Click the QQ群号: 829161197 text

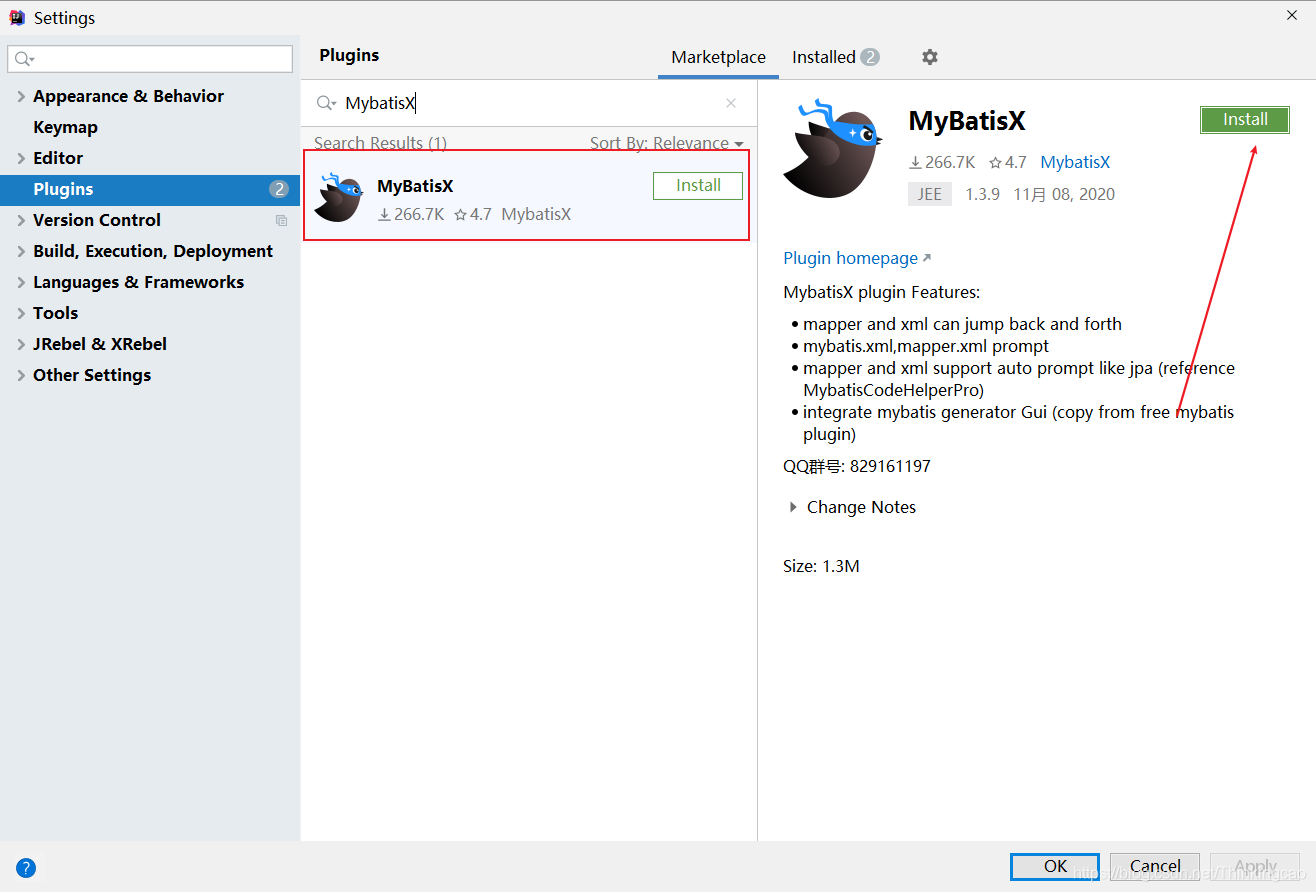857,466
